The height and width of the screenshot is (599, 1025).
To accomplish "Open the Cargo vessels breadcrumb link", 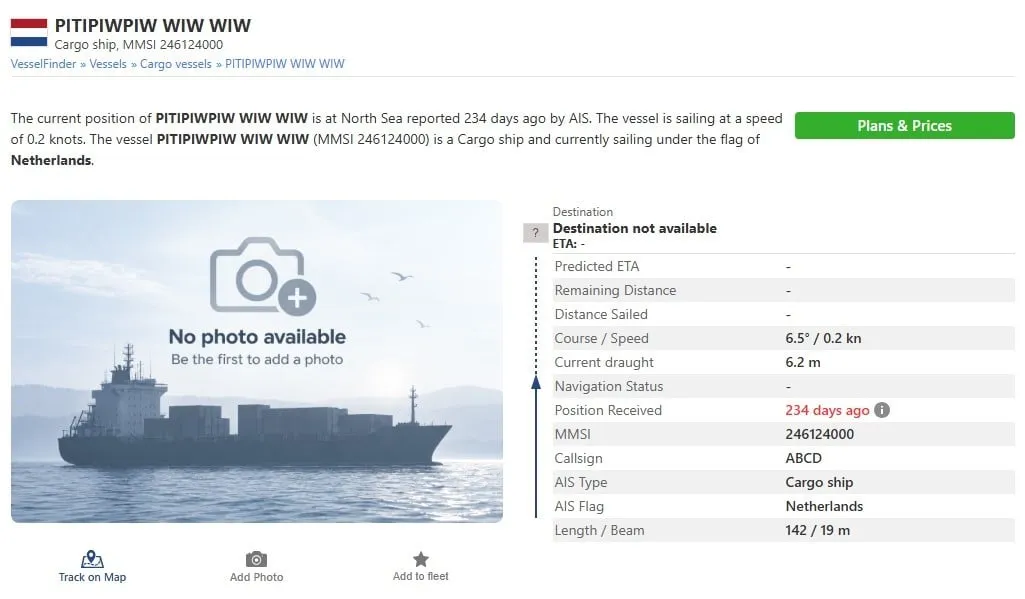I will [176, 64].
